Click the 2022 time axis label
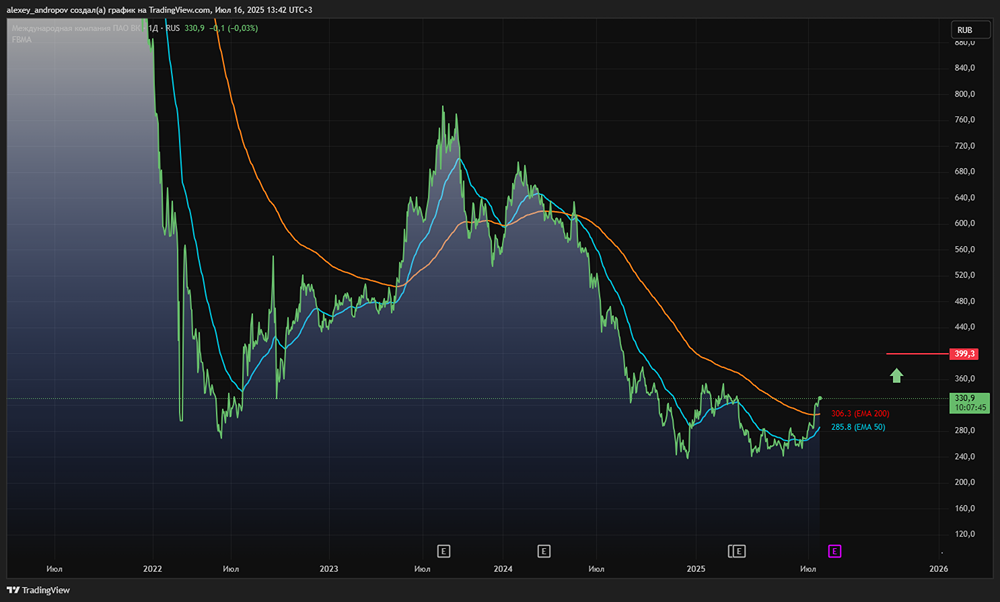Image resolution: width=1000 pixels, height=602 pixels. [x=152, y=569]
